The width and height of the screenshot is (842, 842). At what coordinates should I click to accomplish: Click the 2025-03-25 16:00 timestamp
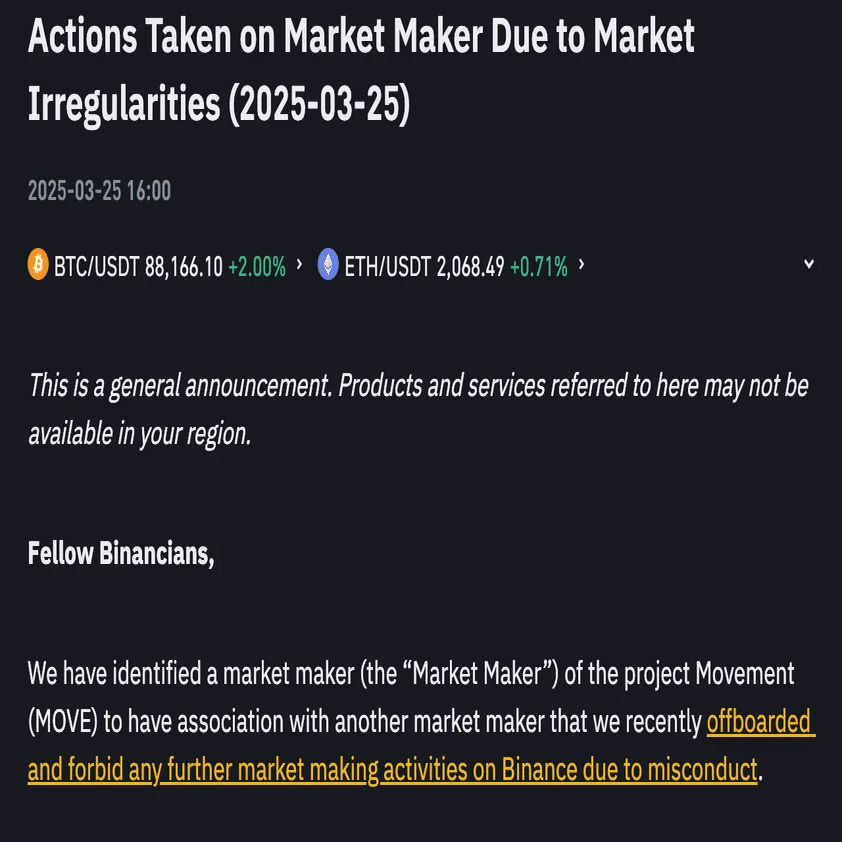pos(100,190)
